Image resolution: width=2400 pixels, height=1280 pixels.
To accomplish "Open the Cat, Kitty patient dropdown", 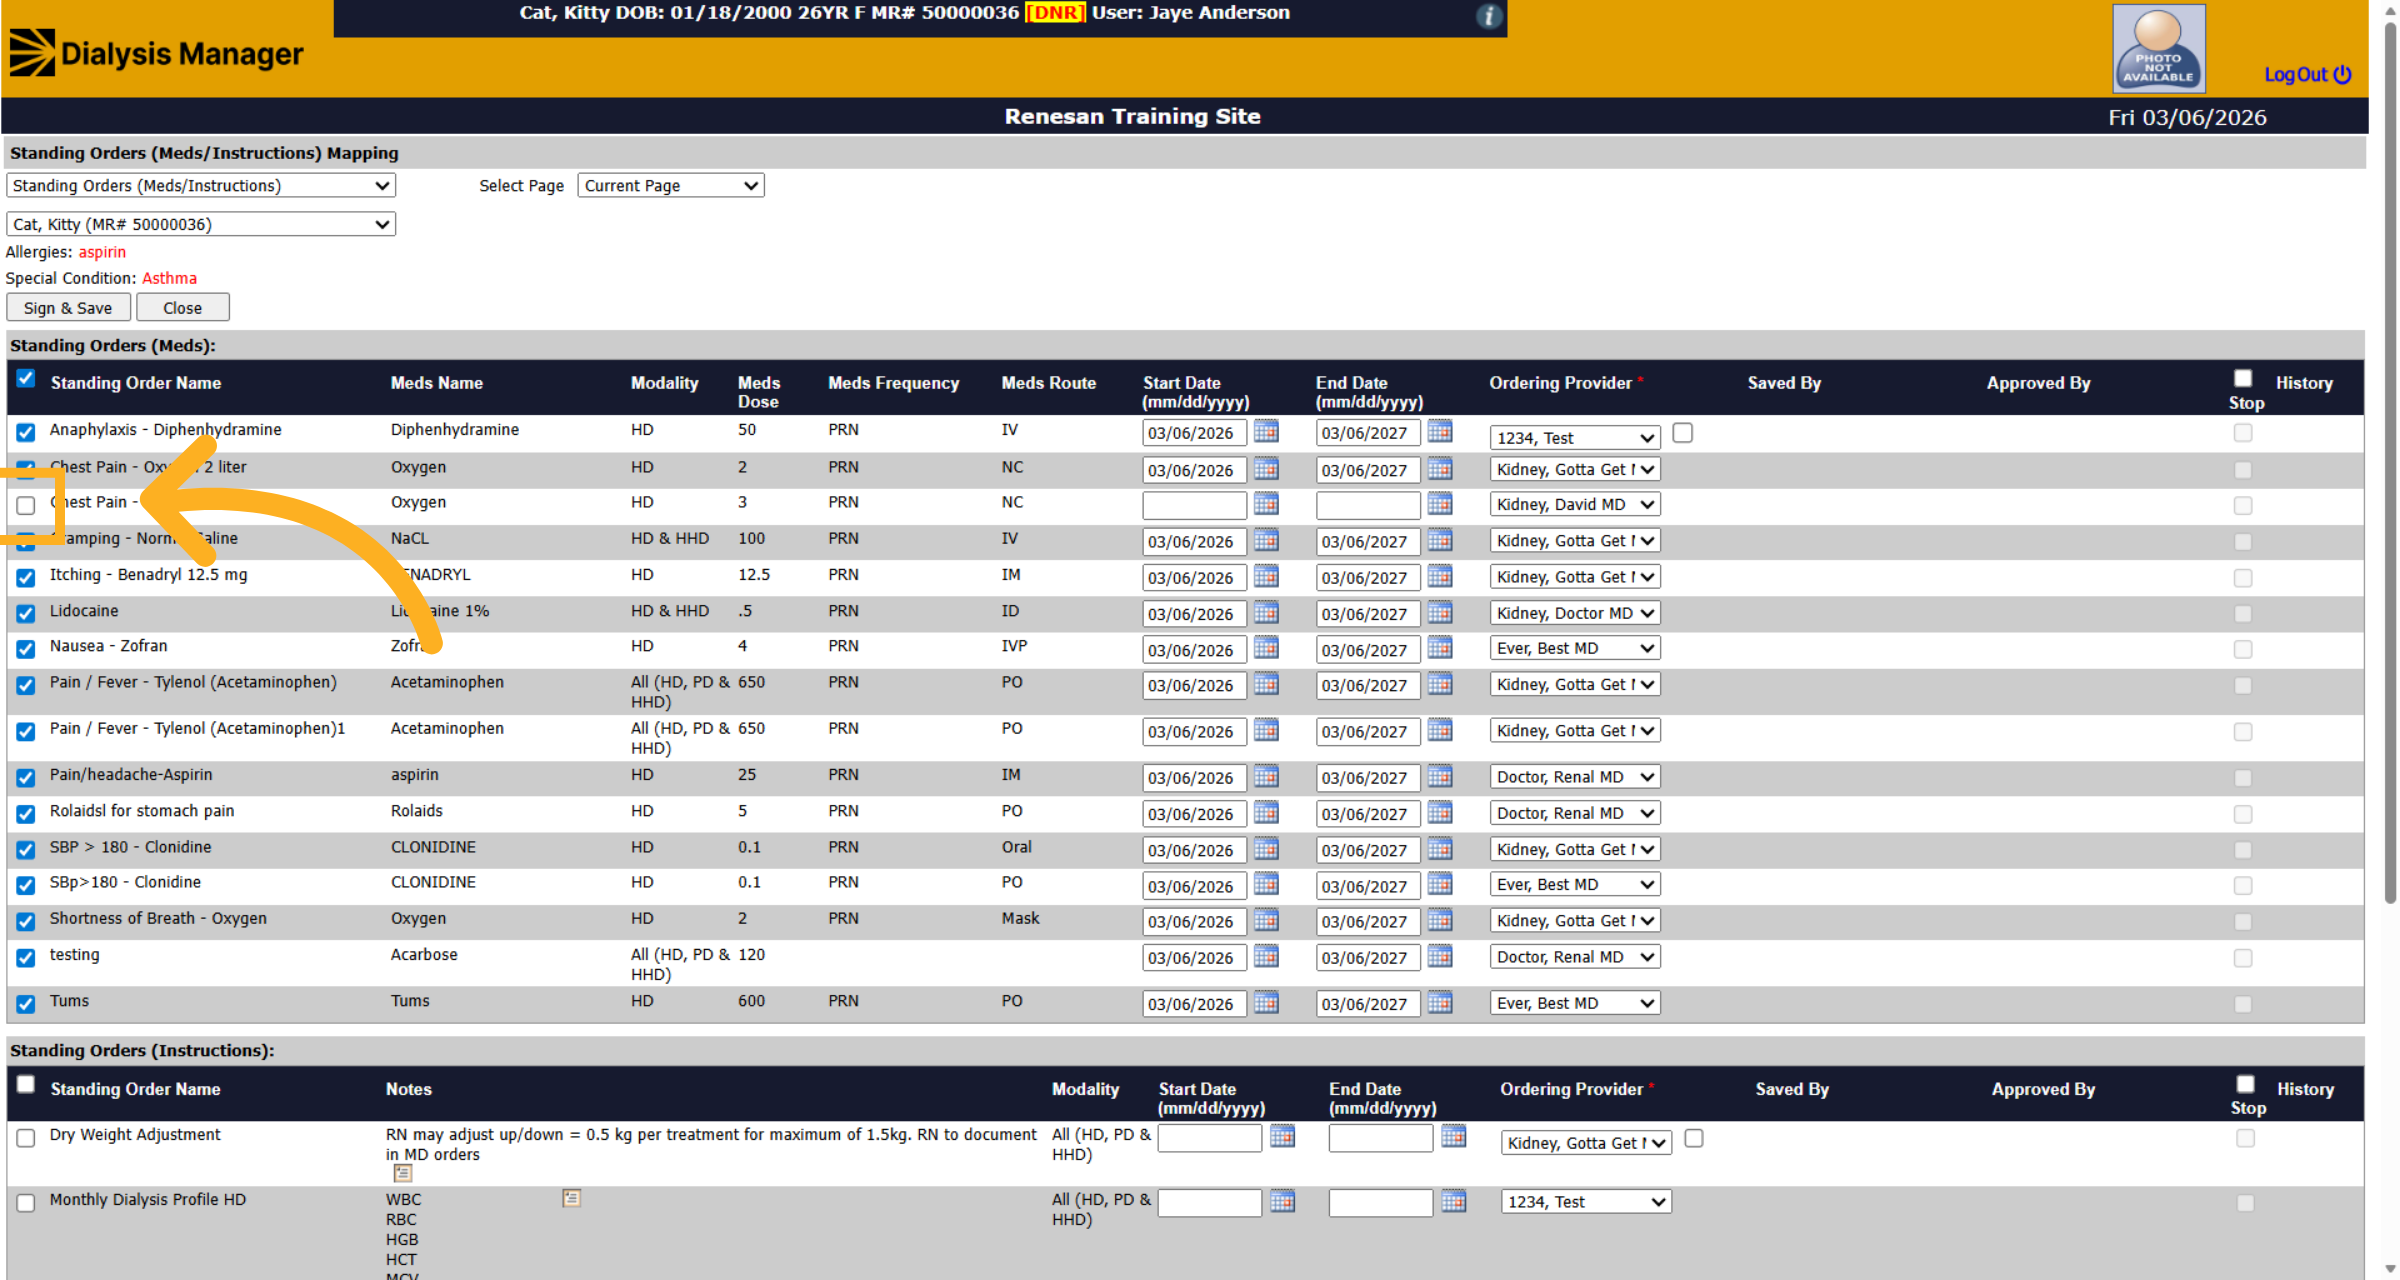I will [x=201, y=224].
